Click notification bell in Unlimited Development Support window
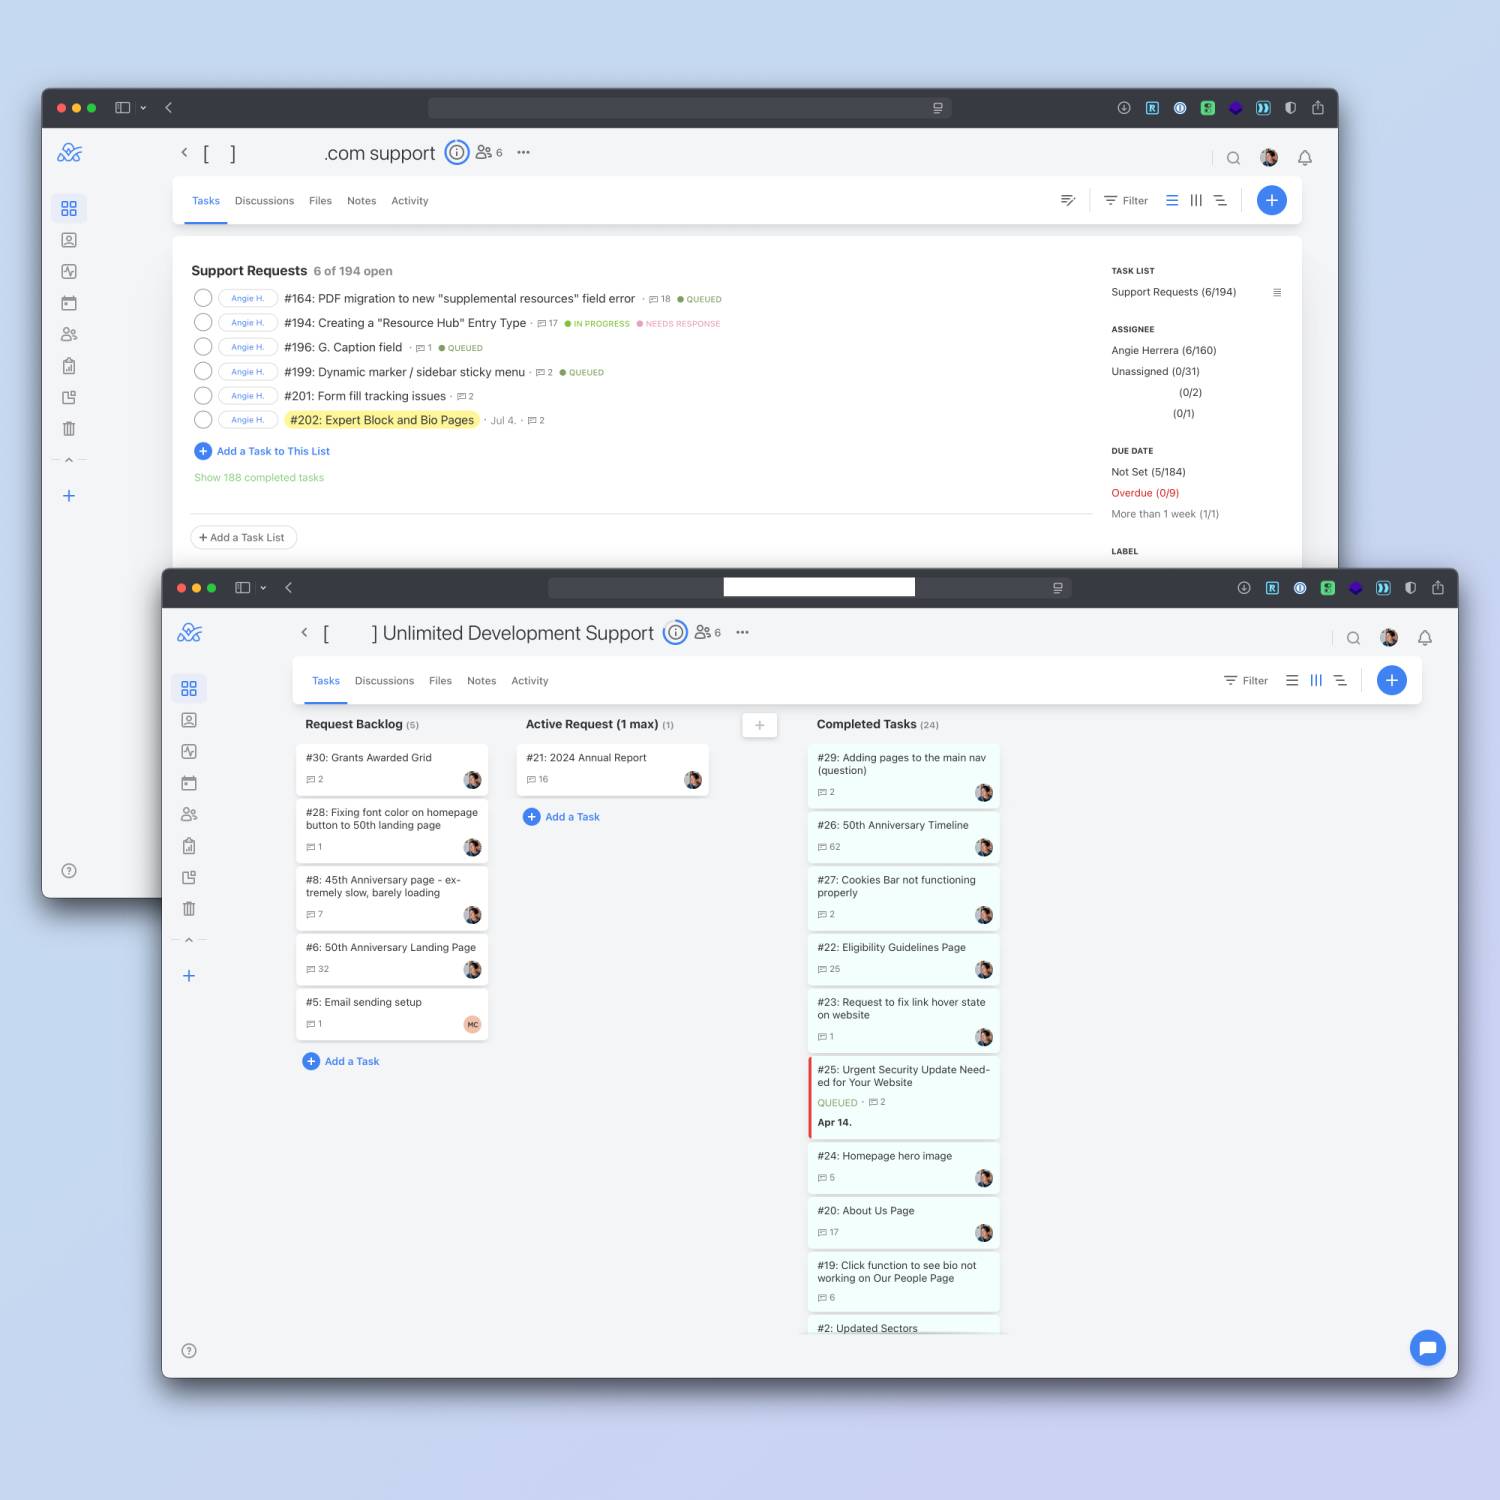This screenshot has height=1500, width=1500. (x=1424, y=638)
